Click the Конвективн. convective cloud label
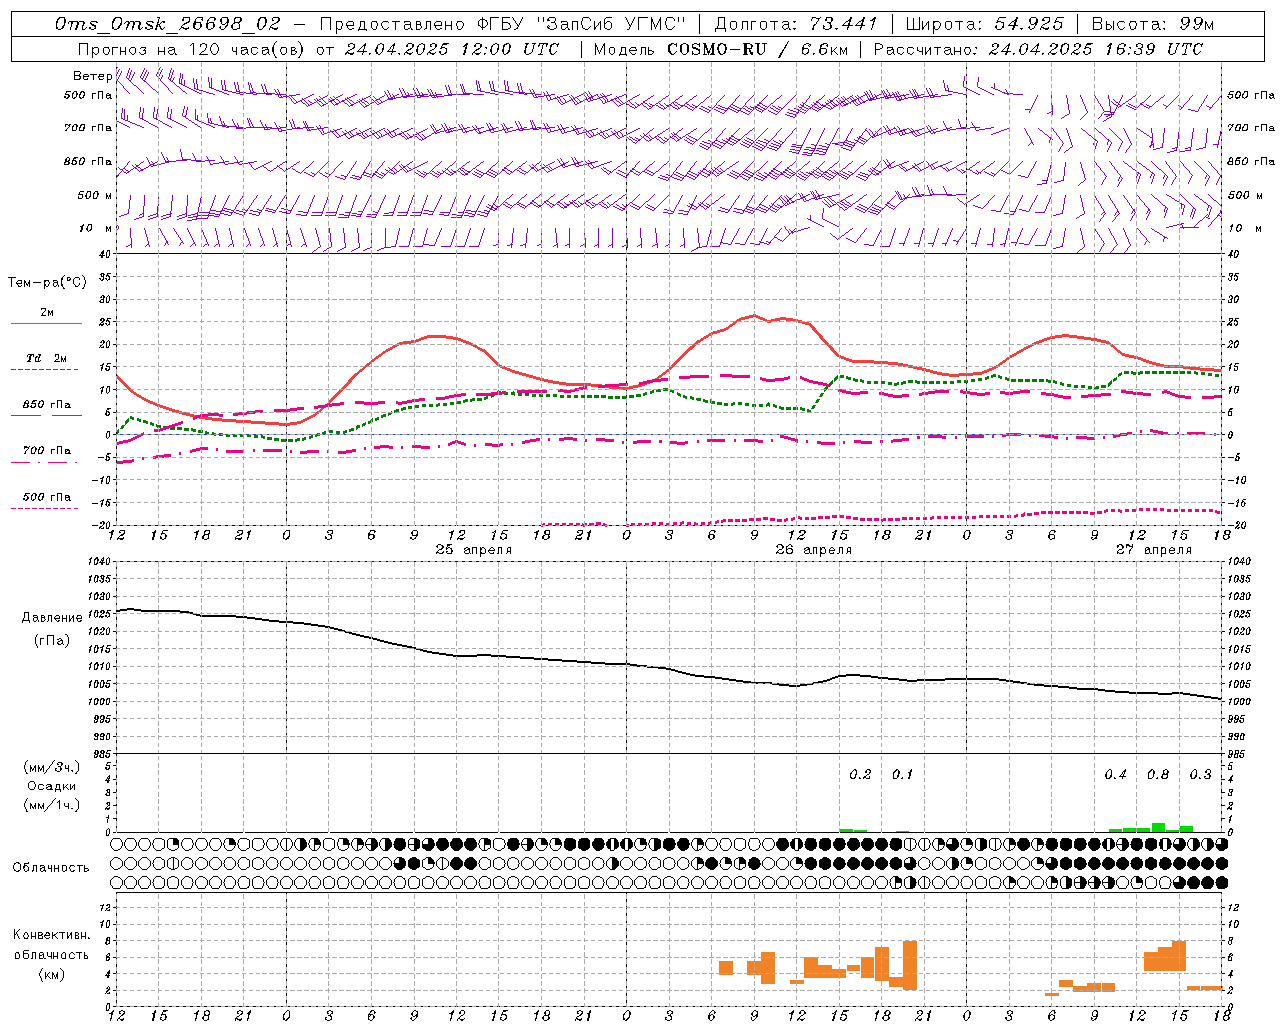 [x=51, y=935]
